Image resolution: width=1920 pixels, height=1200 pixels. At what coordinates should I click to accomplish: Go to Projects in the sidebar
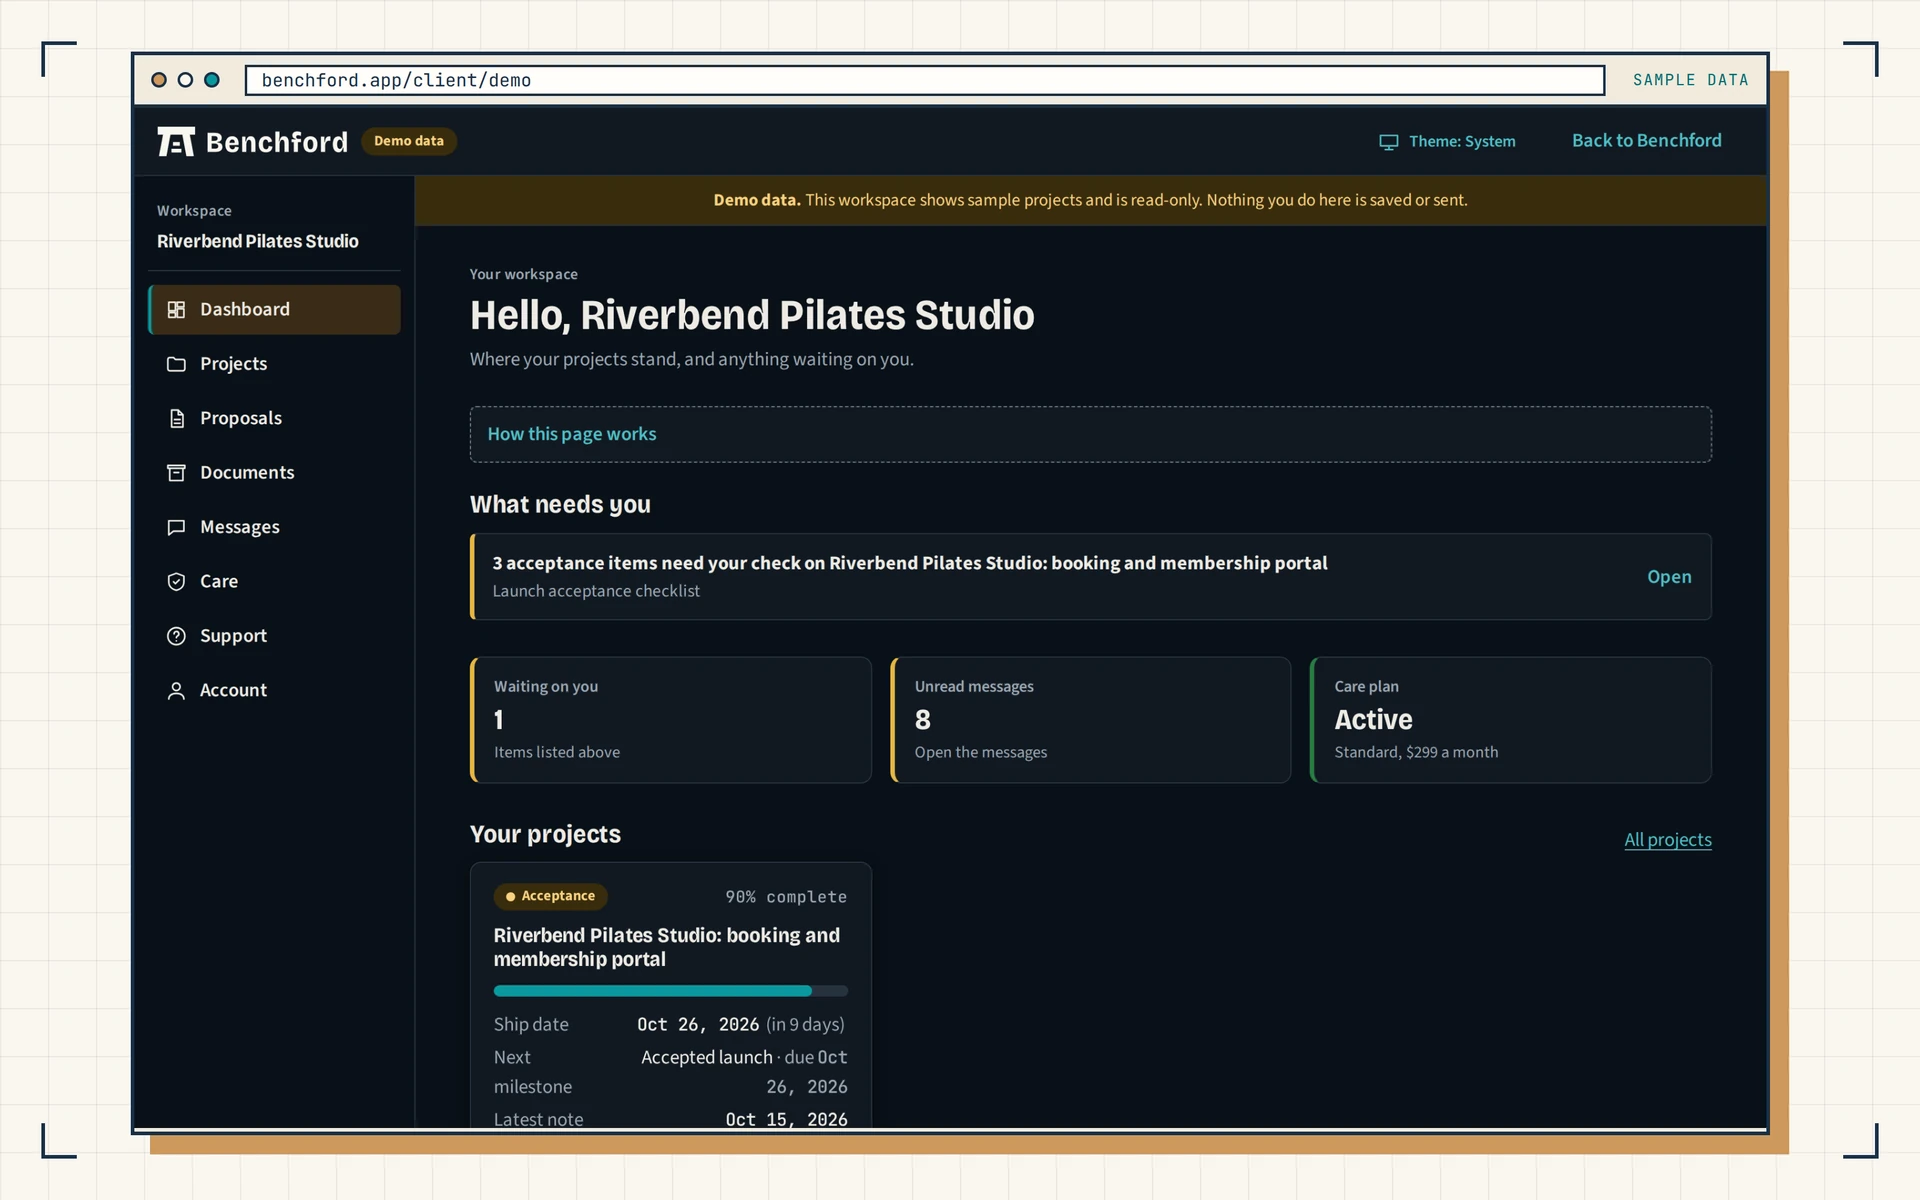point(274,364)
